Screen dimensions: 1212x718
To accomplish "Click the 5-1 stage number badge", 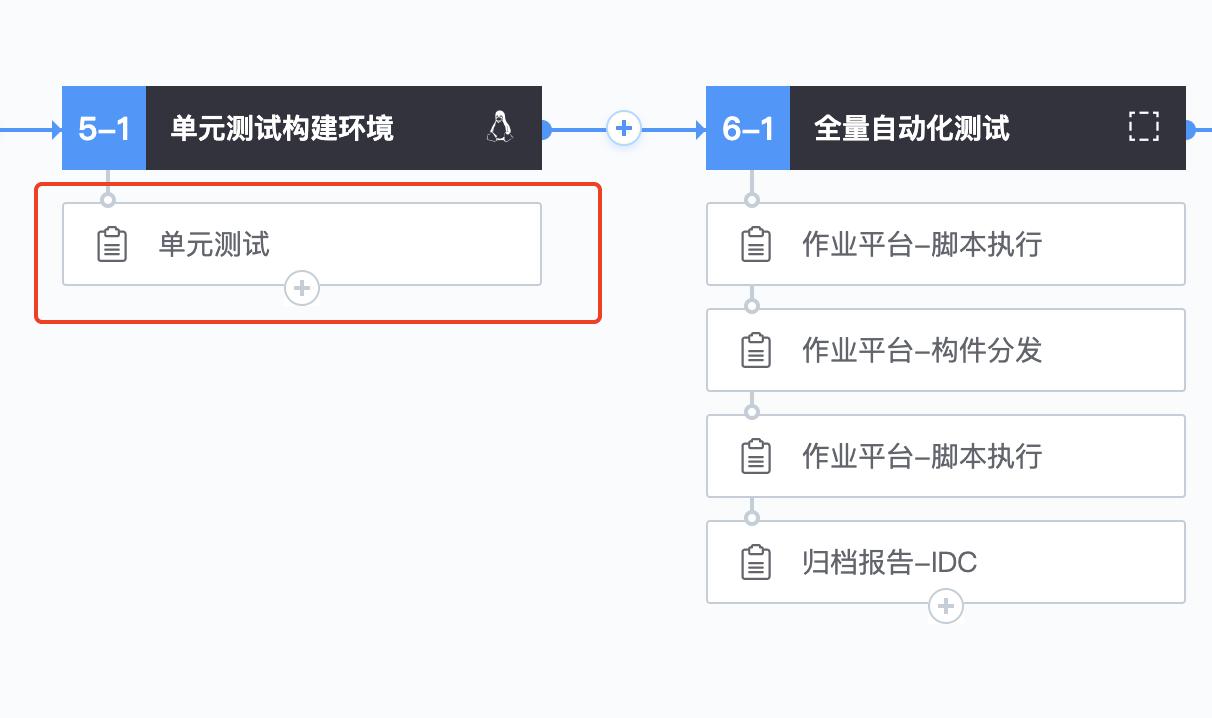I will click(x=103, y=128).
